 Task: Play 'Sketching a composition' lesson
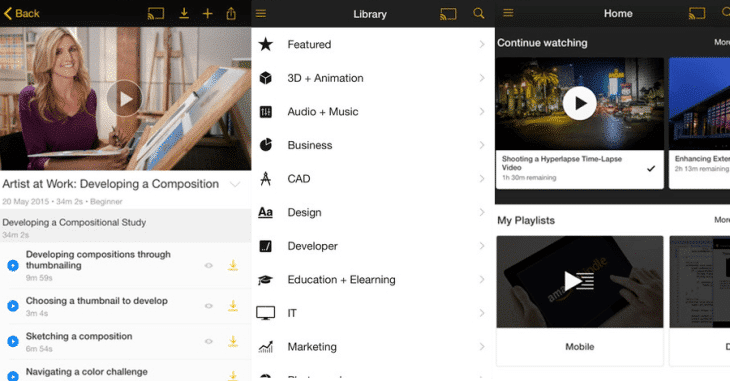(13, 341)
